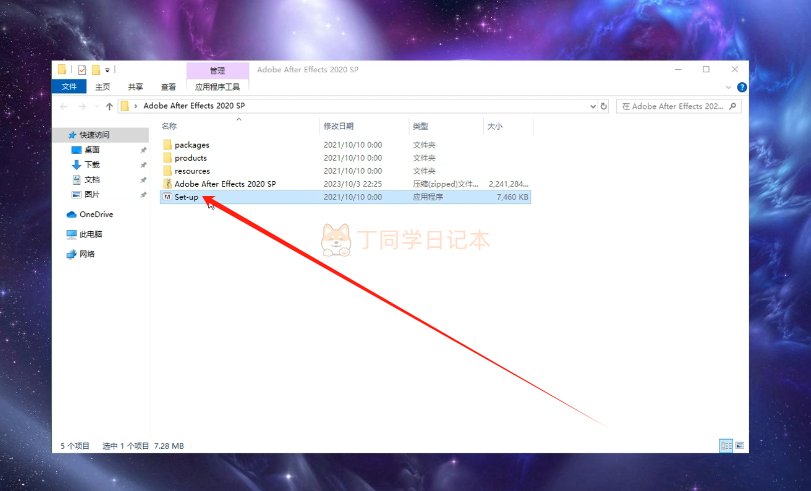
Task: Select OneDrive in navigation pane
Action: point(96,214)
